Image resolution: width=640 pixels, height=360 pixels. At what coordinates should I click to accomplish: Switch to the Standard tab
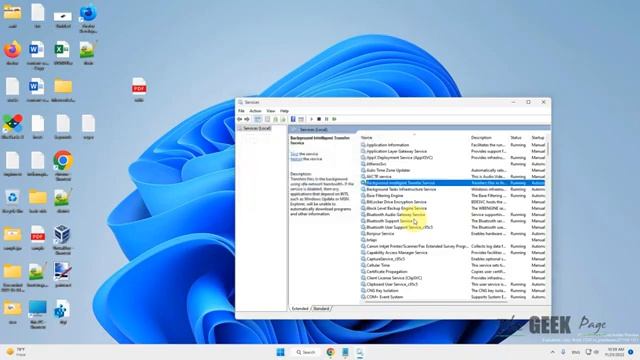pyautogui.click(x=321, y=309)
